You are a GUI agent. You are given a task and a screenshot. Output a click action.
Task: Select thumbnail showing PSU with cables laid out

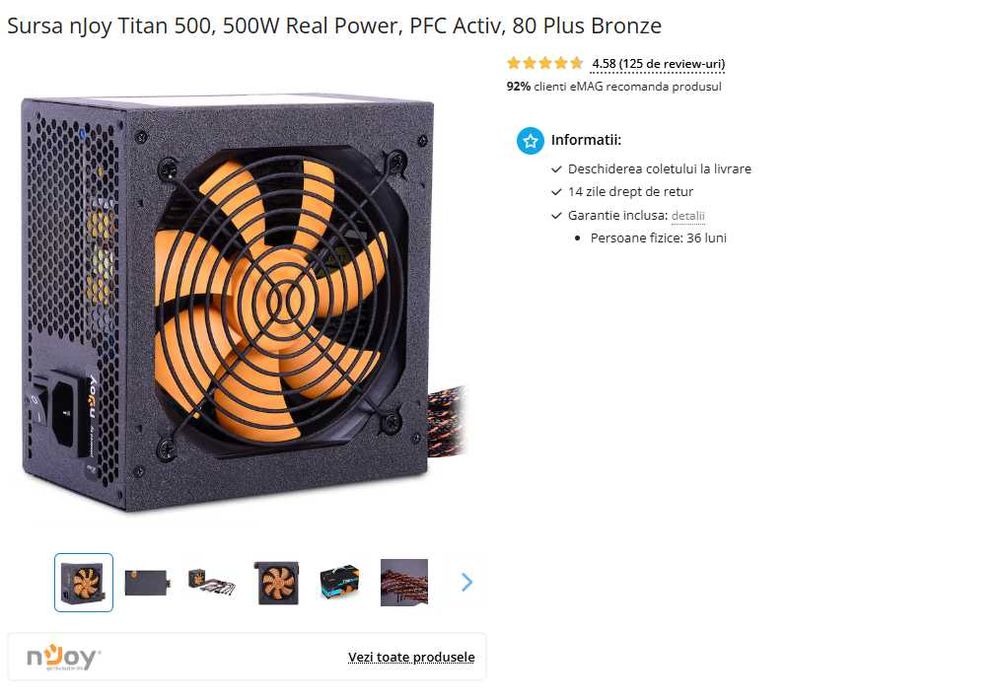click(x=212, y=582)
